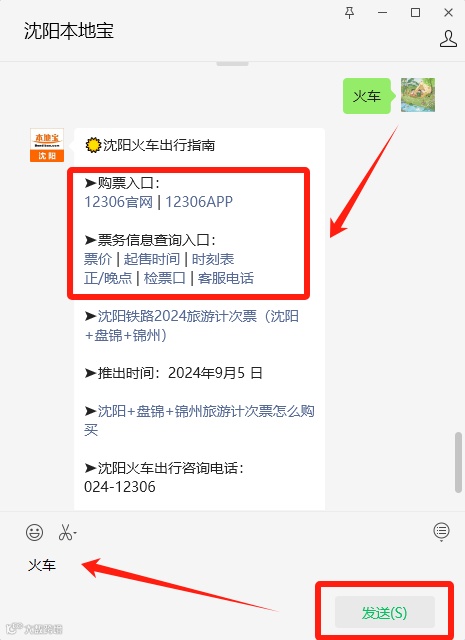The width and height of the screenshot is (465, 640).
Task: Open the 12306APP link
Action: (199, 202)
